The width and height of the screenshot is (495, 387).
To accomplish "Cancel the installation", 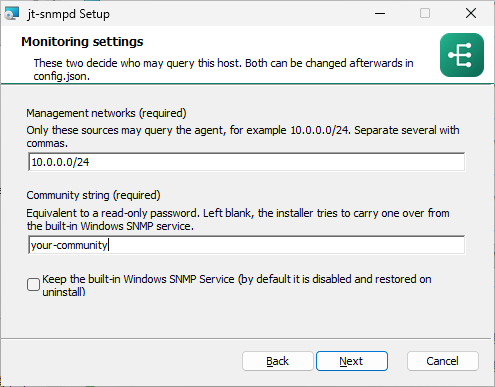I will 443,361.
